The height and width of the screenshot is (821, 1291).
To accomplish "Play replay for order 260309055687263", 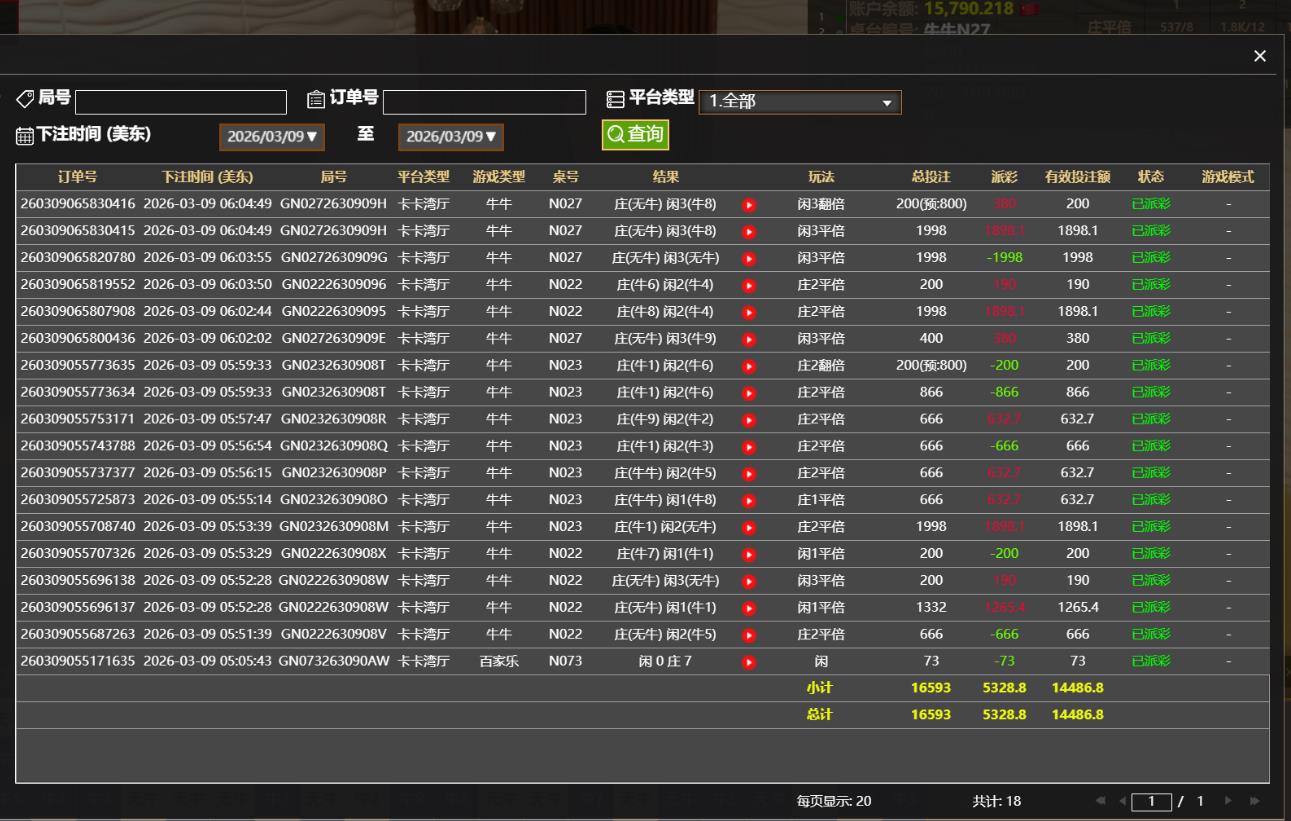I will [748, 634].
